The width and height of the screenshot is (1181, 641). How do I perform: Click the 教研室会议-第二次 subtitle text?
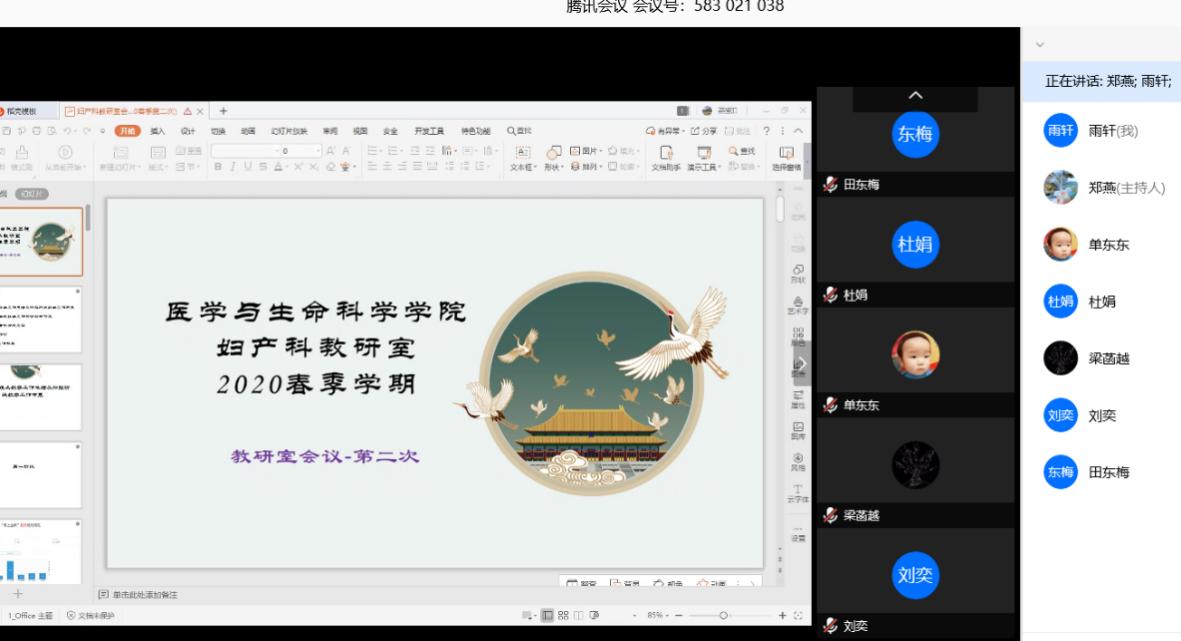coord(325,456)
